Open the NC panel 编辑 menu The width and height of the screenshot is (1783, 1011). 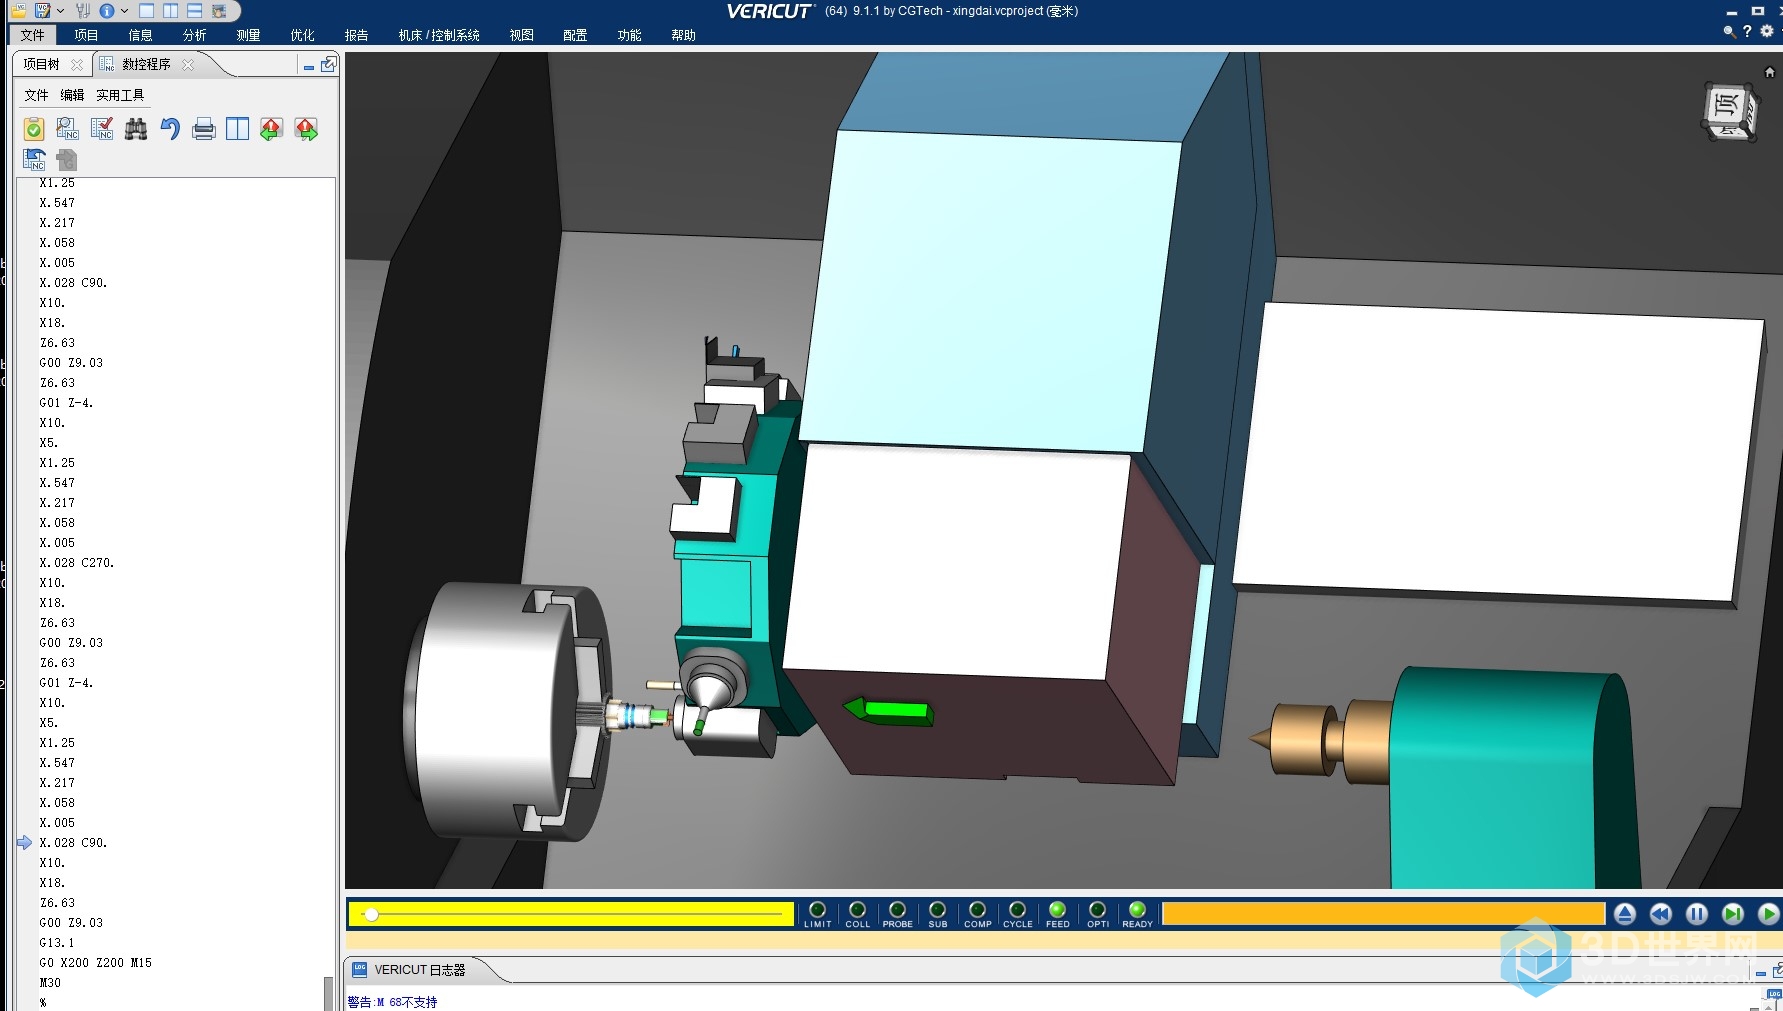tap(72, 95)
